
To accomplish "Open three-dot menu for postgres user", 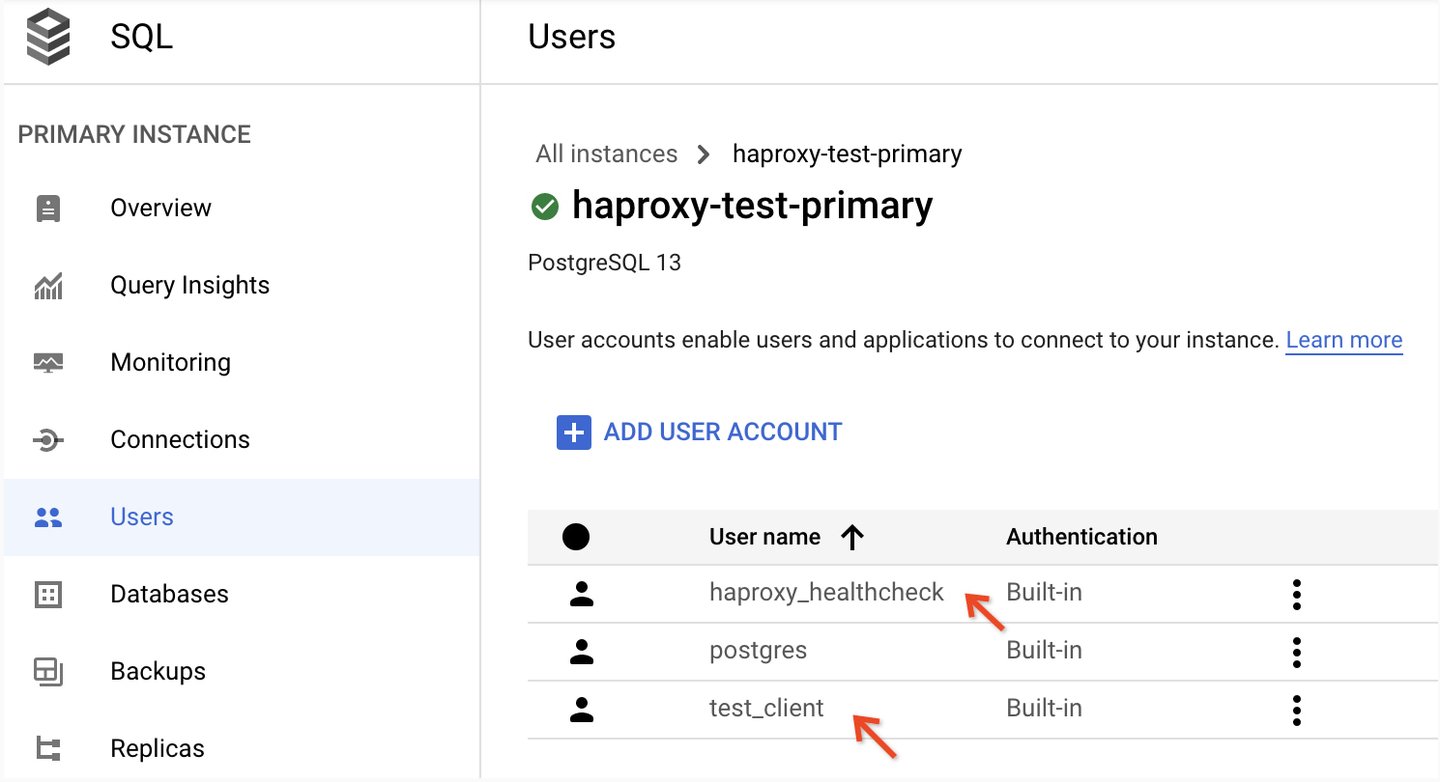I will (x=1297, y=652).
